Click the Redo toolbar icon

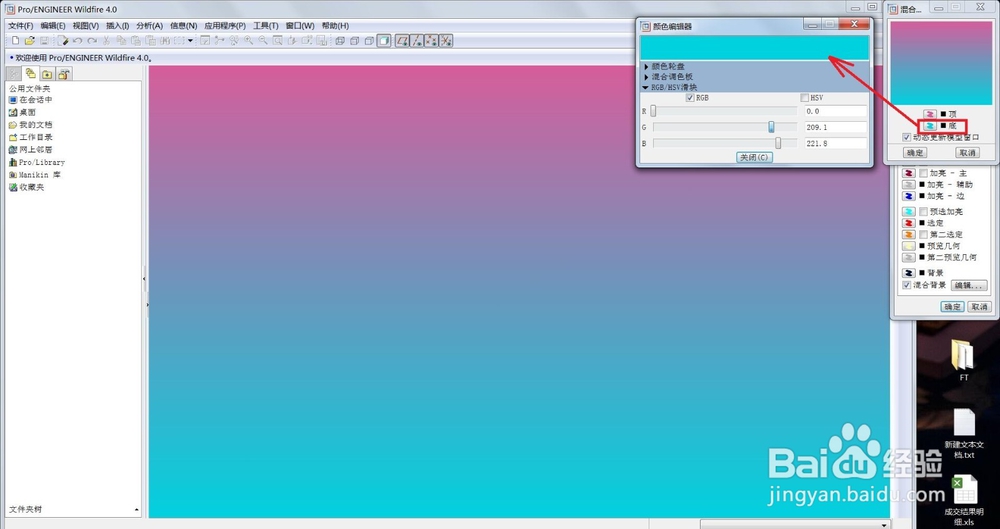click(x=92, y=41)
